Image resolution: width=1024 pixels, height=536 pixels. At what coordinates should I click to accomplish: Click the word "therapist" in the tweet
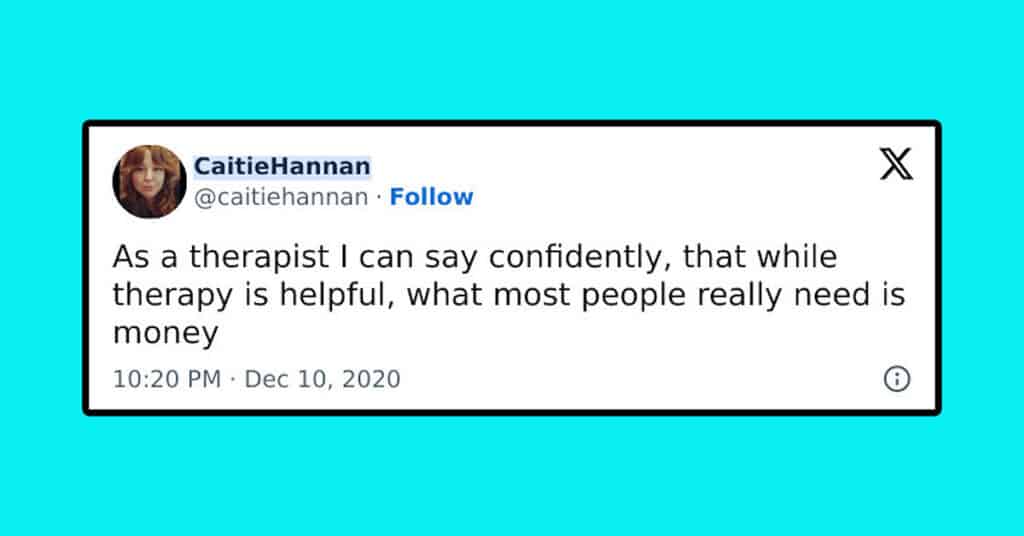tap(259, 257)
